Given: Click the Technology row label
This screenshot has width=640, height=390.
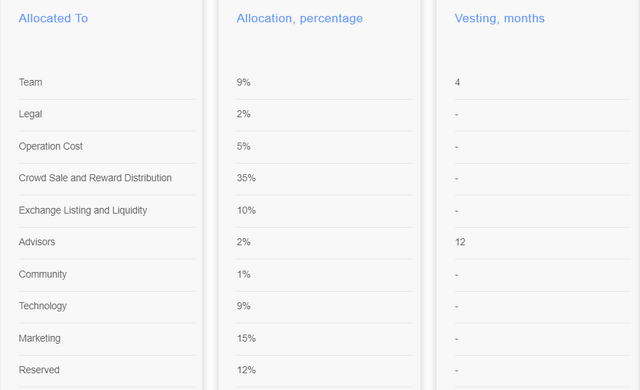Looking at the screenshot, I should (43, 306).
